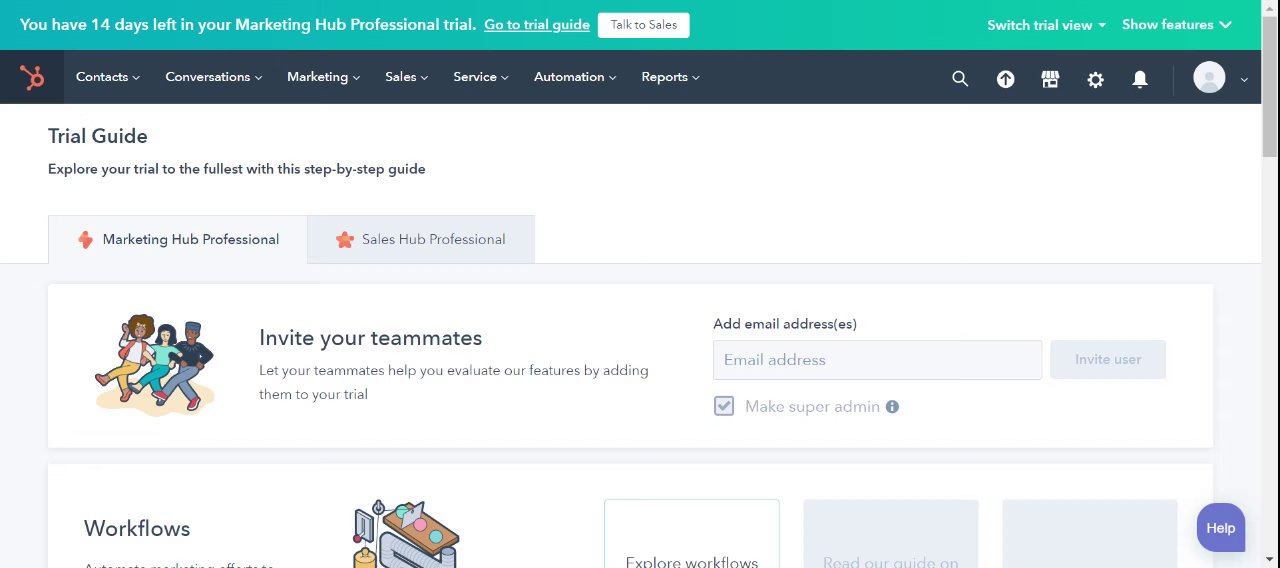Image resolution: width=1280 pixels, height=568 pixels.
Task: Click the Talk to Sales button
Action: (644, 25)
